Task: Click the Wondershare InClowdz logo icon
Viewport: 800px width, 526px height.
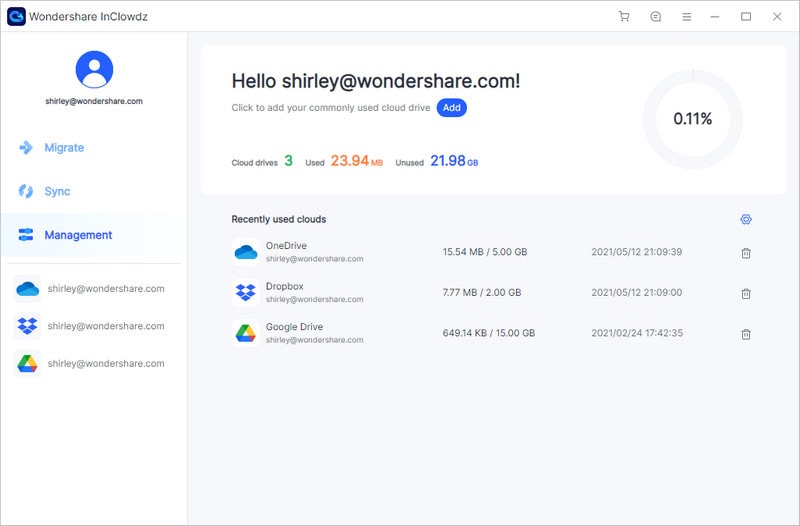Action: coord(16,16)
